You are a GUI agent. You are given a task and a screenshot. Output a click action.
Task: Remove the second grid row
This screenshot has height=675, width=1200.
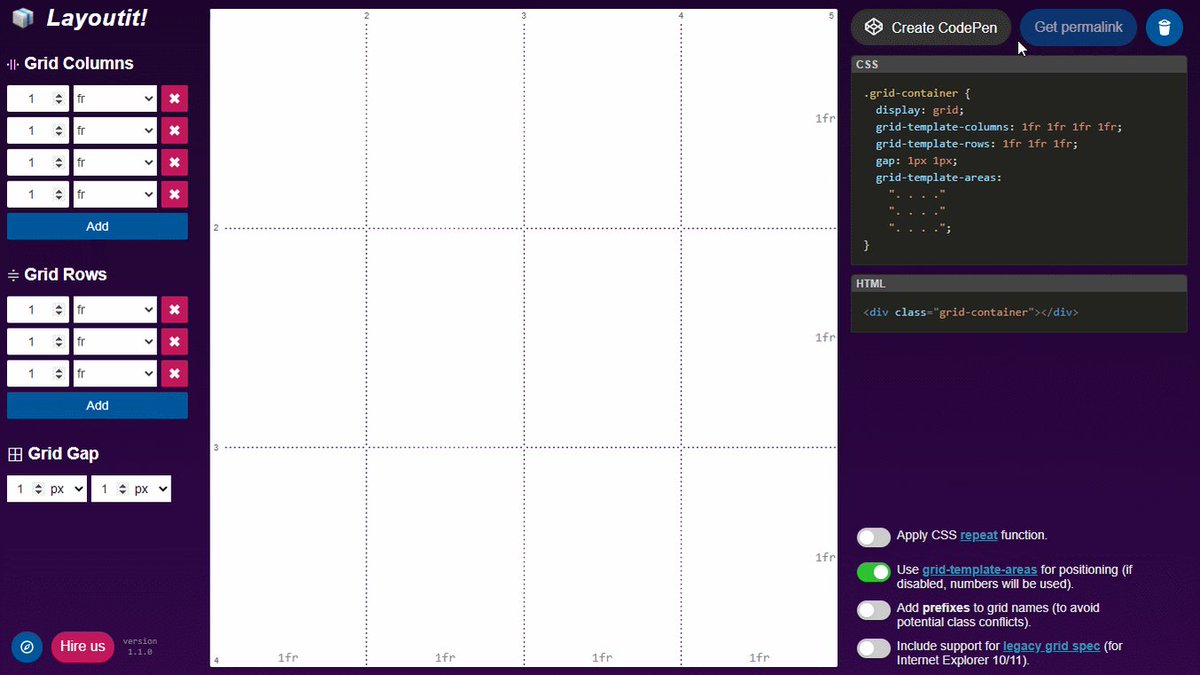(x=175, y=342)
